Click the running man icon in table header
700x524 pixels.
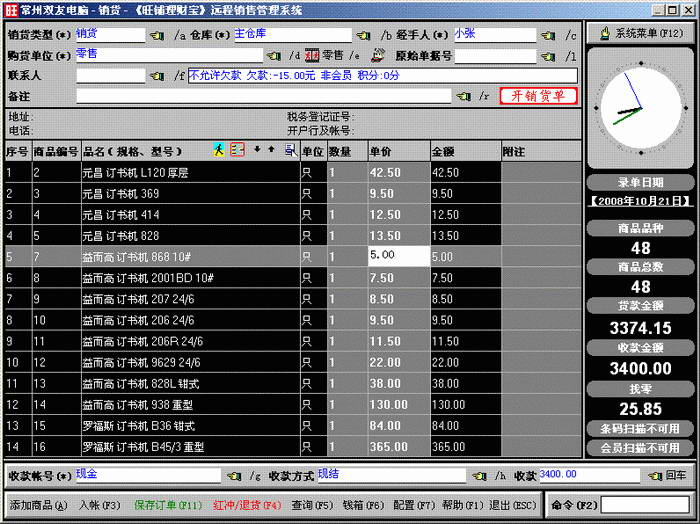(x=218, y=150)
